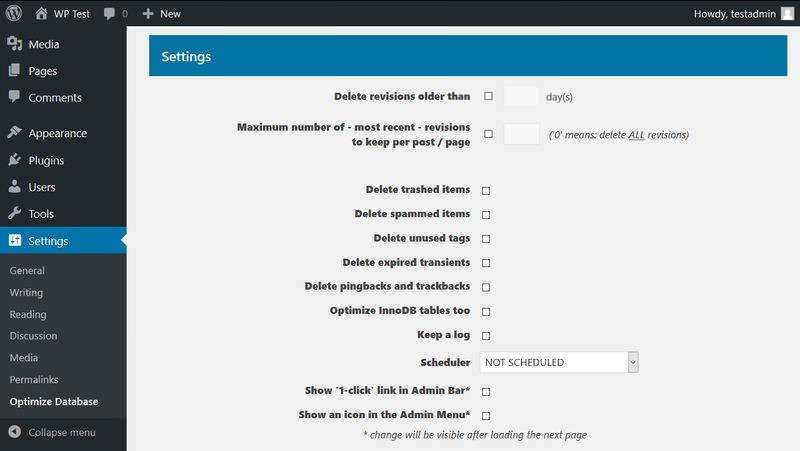Click the '0' means delete ALL revisions note
The width and height of the screenshot is (800, 451).
coord(618,135)
